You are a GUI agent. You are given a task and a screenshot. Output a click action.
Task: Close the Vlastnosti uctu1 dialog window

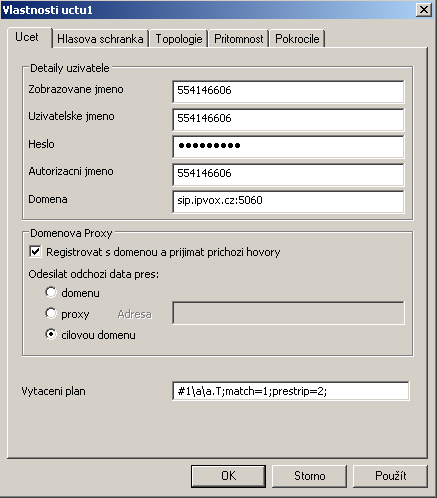[424, 10]
